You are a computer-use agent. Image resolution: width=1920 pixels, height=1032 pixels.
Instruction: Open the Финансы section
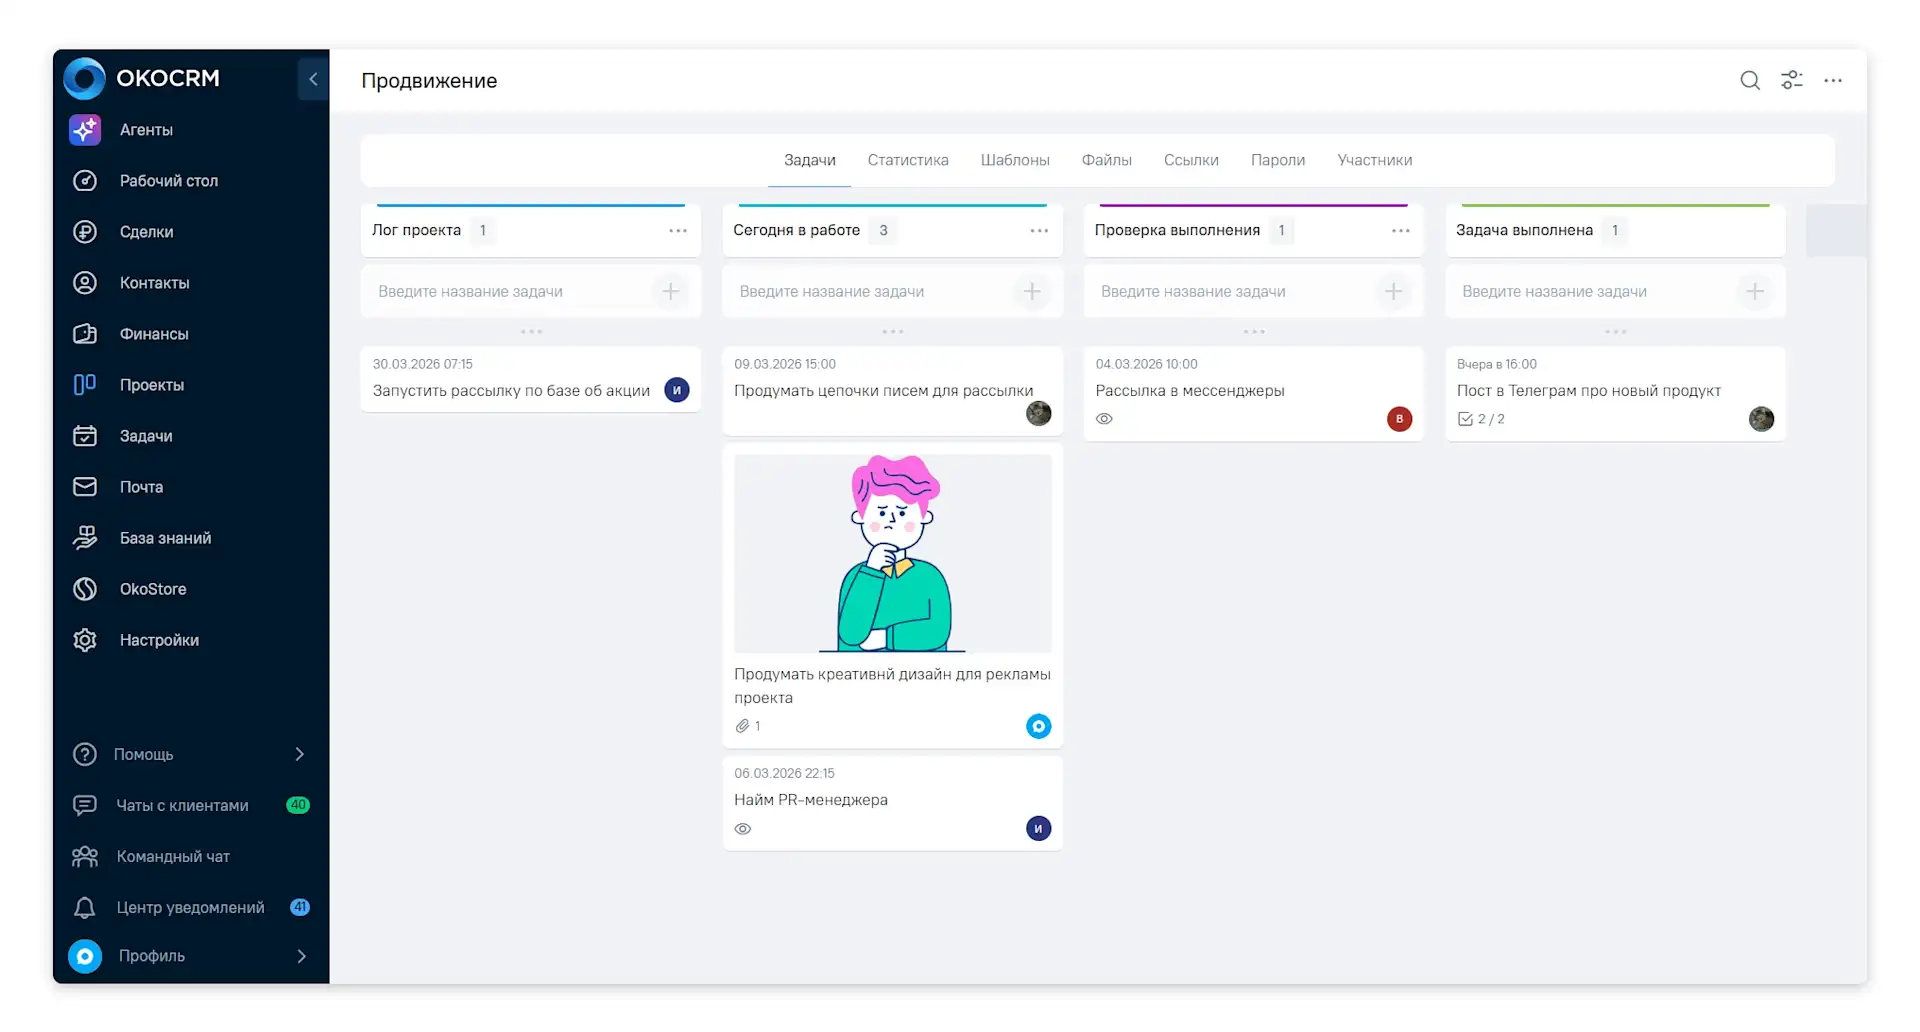pyautogui.click(x=154, y=334)
